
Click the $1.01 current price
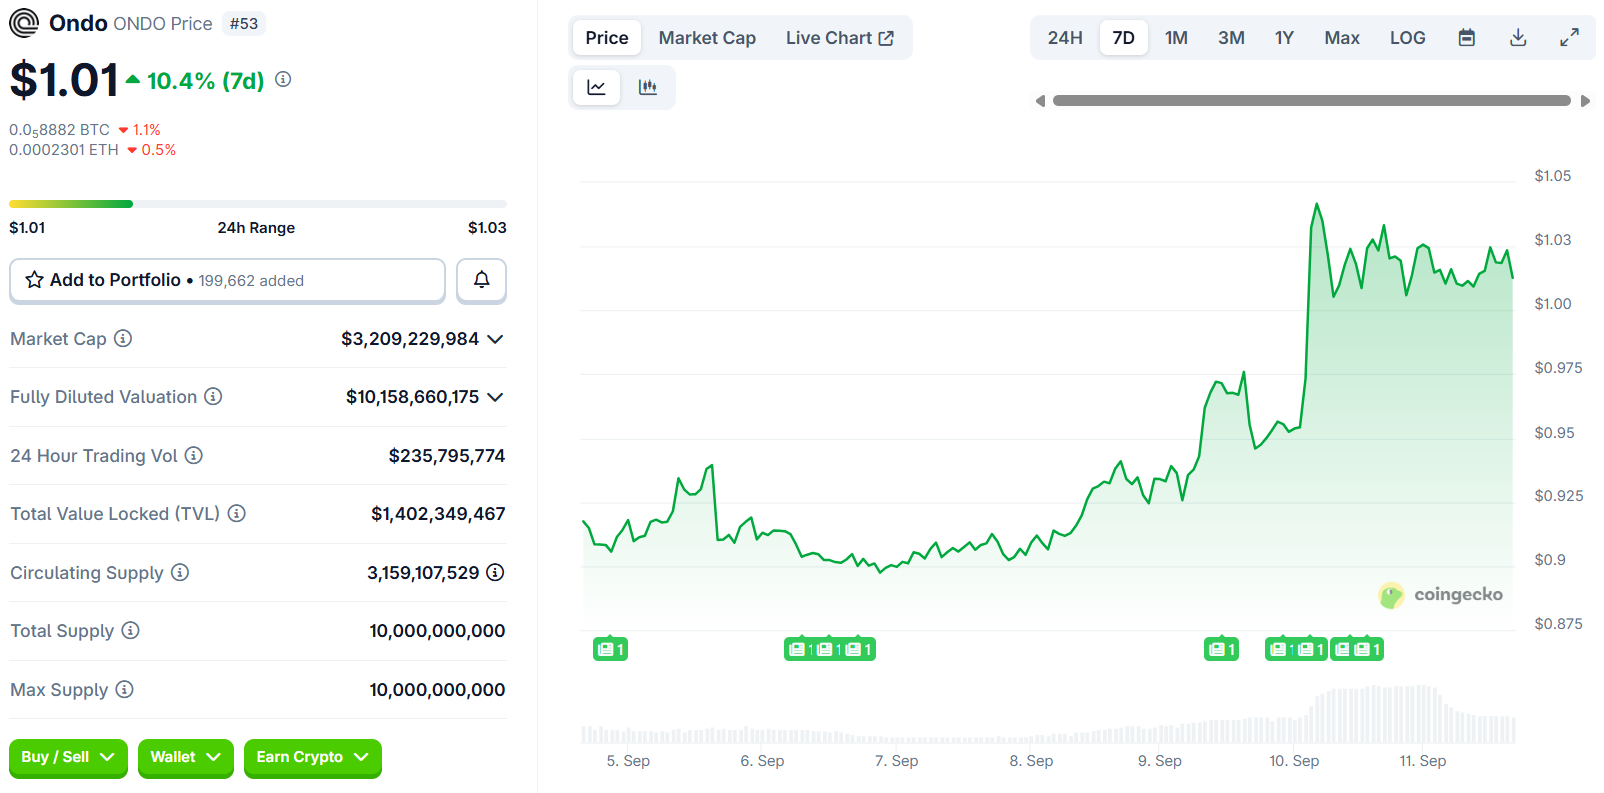(x=64, y=80)
